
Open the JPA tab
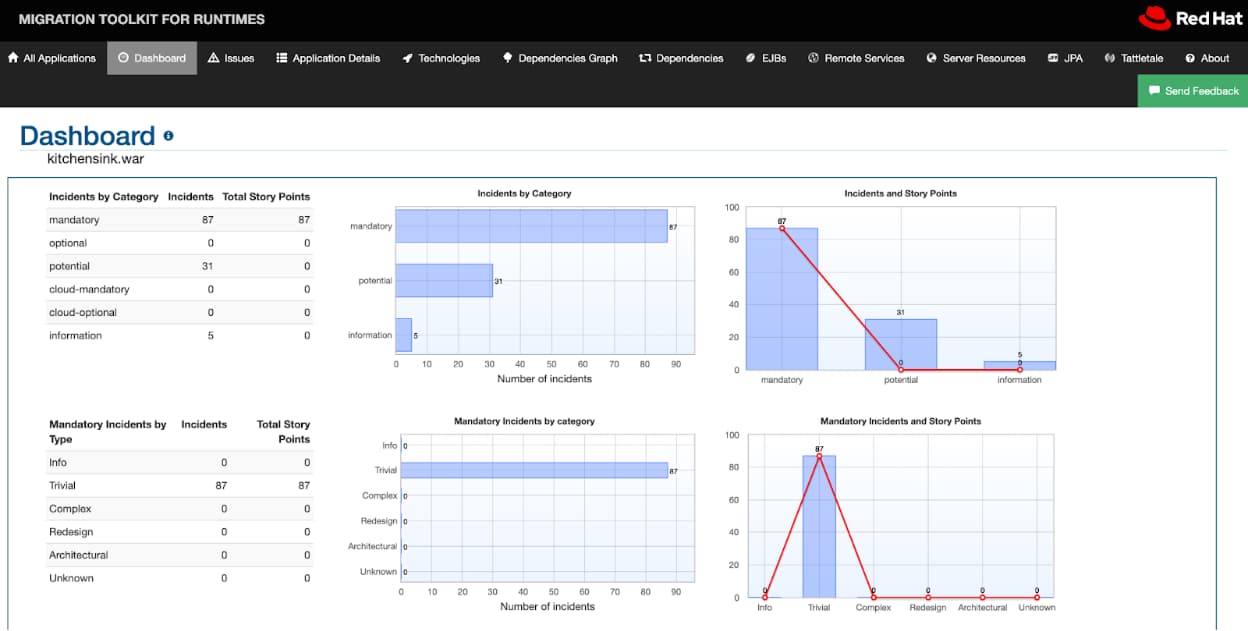(1065, 58)
